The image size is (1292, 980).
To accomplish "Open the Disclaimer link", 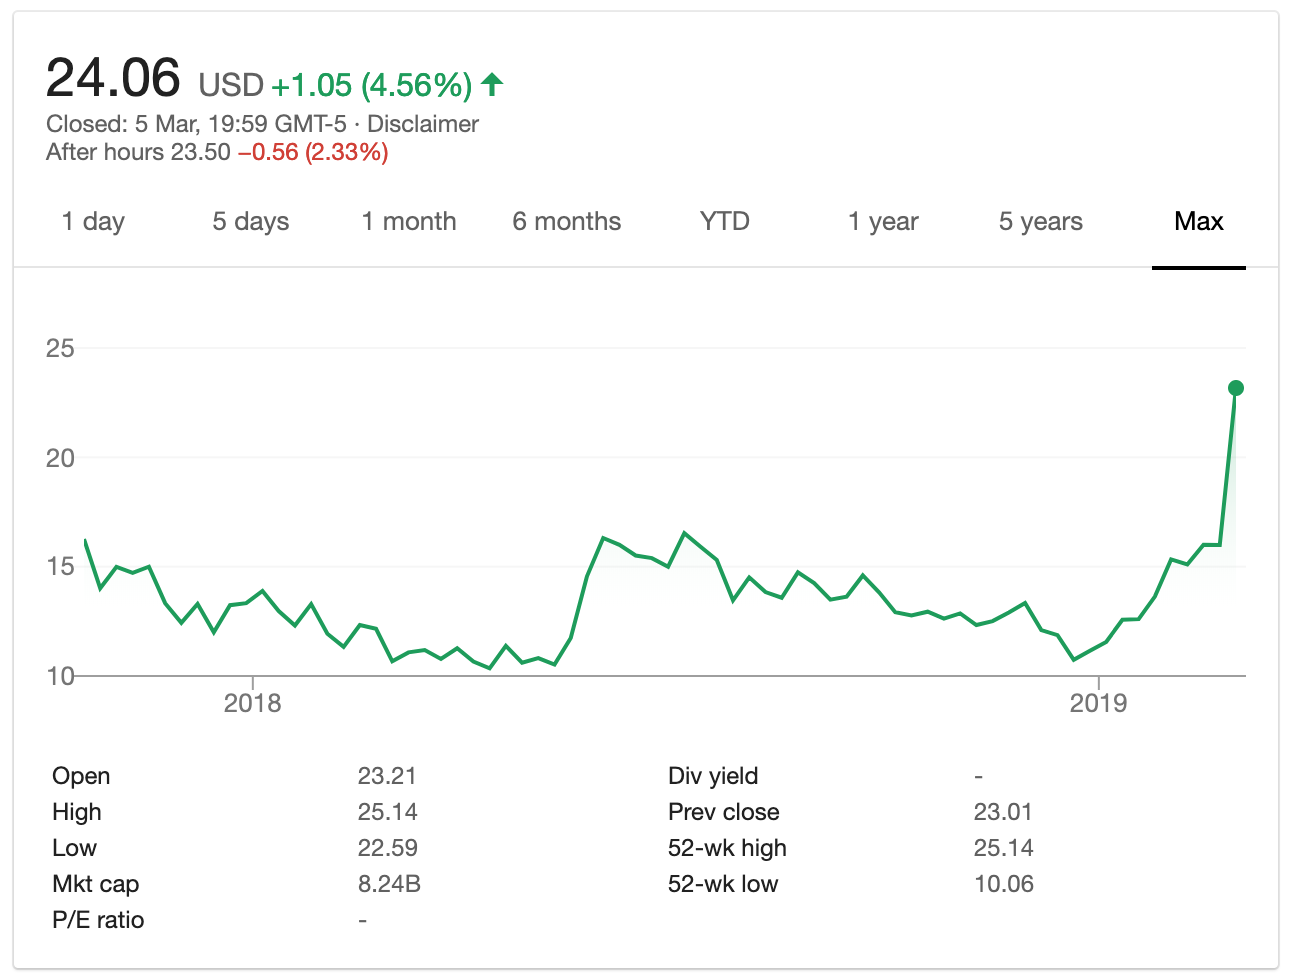I will pos(423,124).
